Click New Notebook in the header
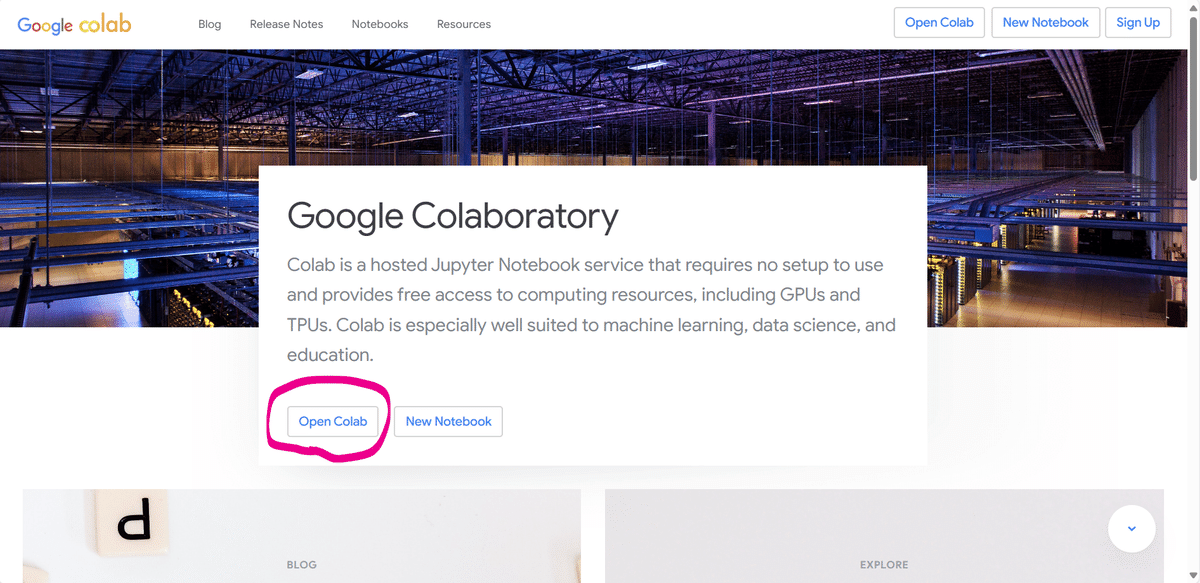The width and height of the screenshot is (1200, 583). (x=1045, y=23)
